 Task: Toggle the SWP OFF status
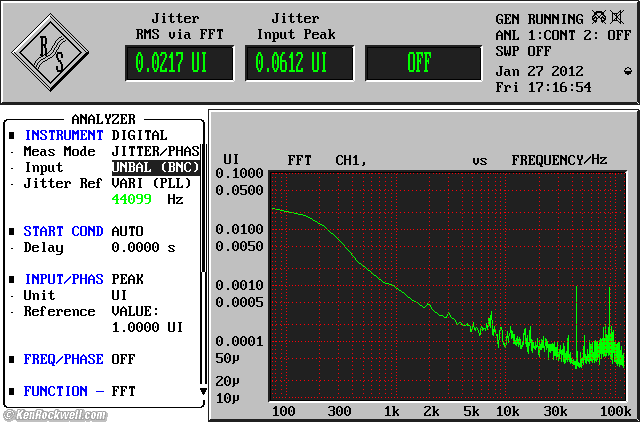[x=522, y=50]
